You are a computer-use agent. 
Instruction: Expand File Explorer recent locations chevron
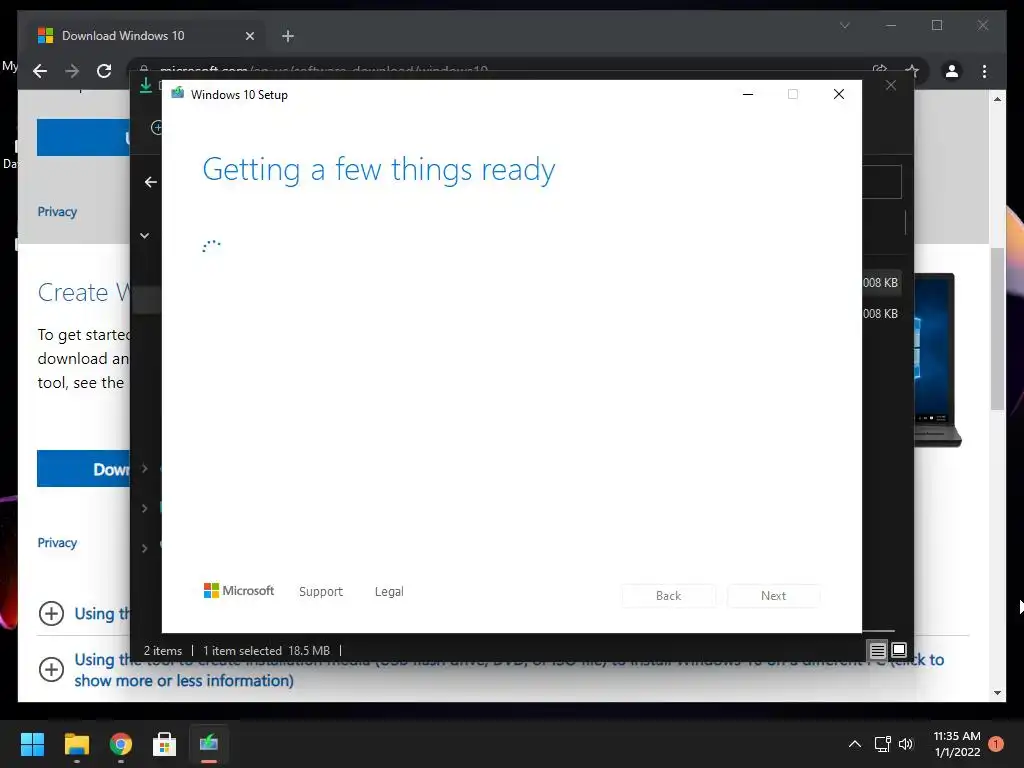click(x=144, y=236)
